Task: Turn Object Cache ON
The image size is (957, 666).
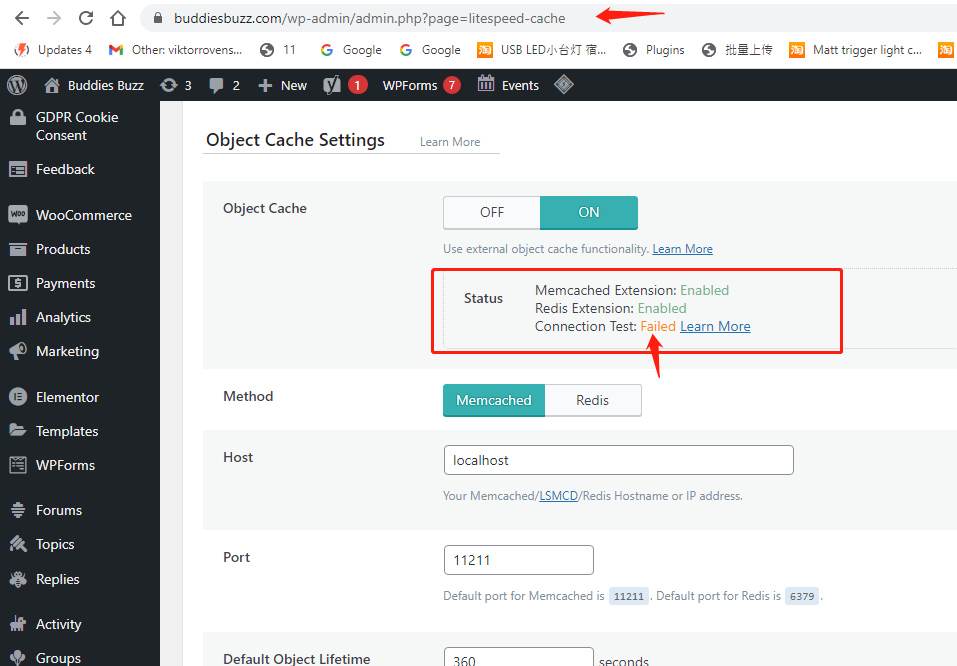Action: click(x=589, y=212)
